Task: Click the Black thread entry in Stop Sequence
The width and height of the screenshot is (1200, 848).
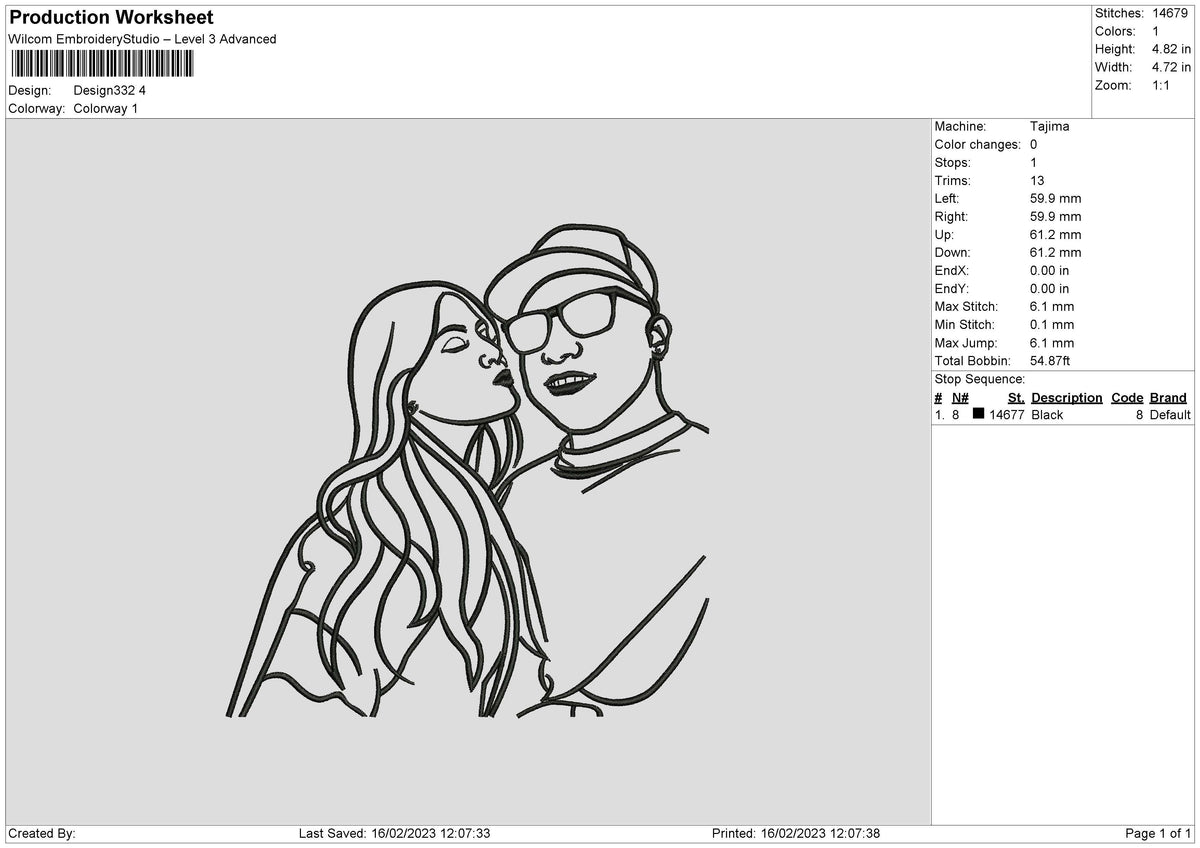Action: tap(1047, 415)
